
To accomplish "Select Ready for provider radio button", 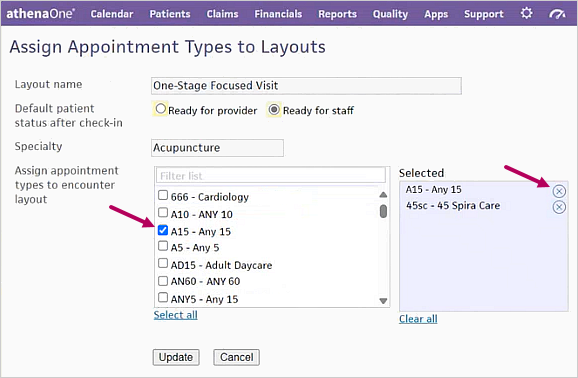I will [x=160, y=109].
